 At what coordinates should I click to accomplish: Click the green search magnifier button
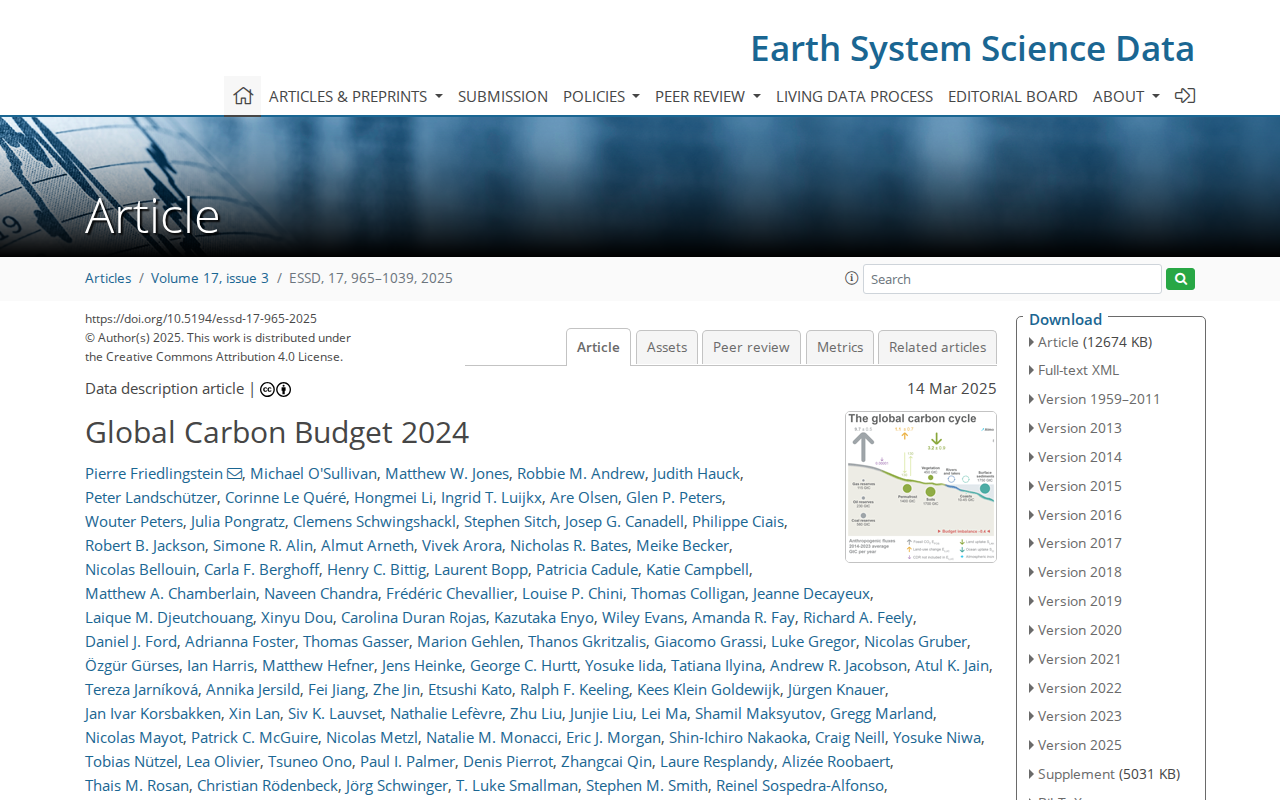[x=1180, y=279]
